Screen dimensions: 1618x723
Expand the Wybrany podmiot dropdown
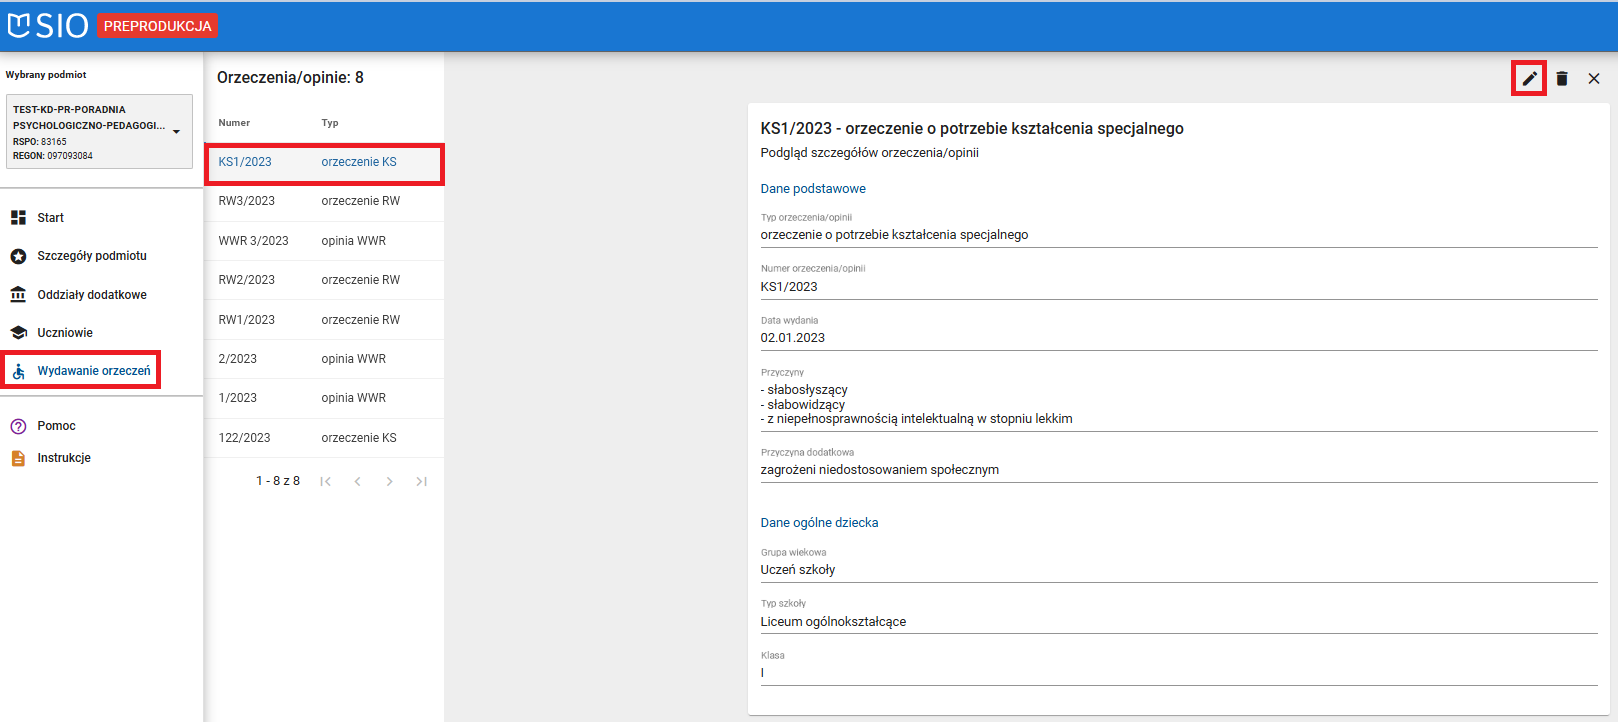tap(177, 132)
